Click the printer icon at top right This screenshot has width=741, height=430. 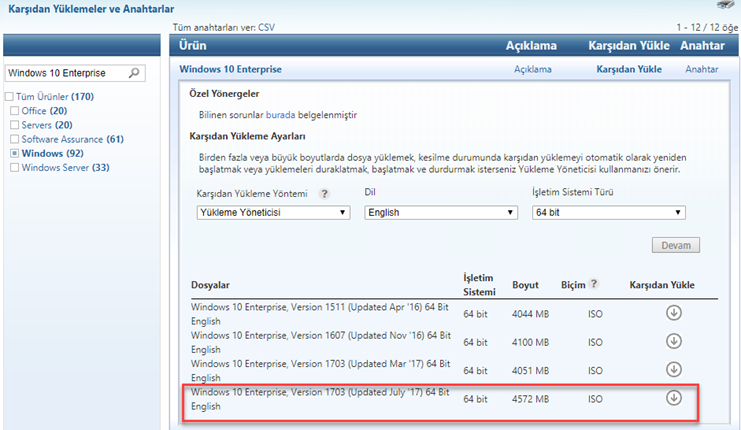pyautogui.click(x=726, y=5)
